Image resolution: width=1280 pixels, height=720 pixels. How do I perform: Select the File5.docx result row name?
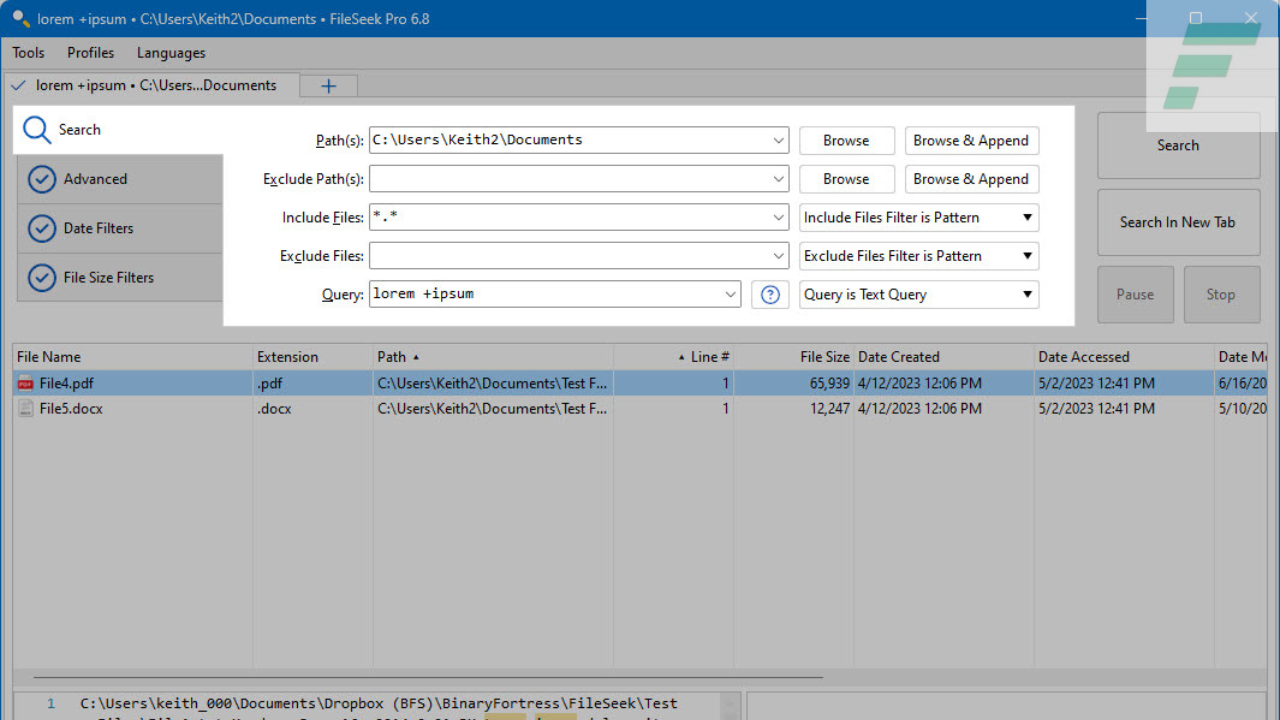tap(71, 408)
